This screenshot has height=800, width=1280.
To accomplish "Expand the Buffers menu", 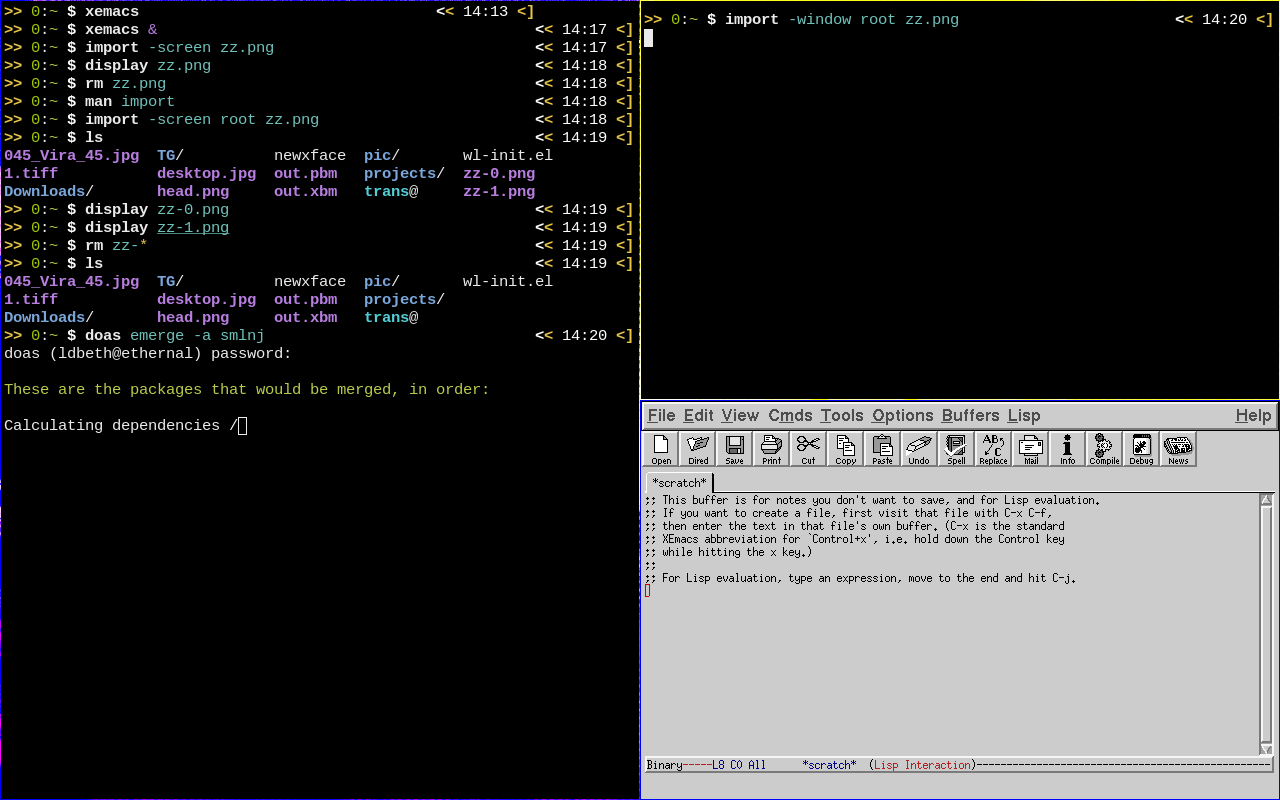I will click(970, 416).
